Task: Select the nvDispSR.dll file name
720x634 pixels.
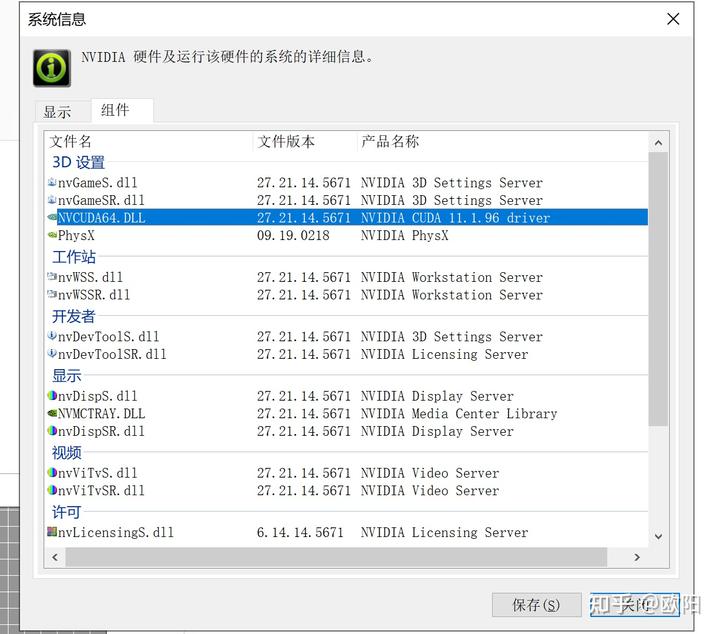Action: tap(101, 431)
